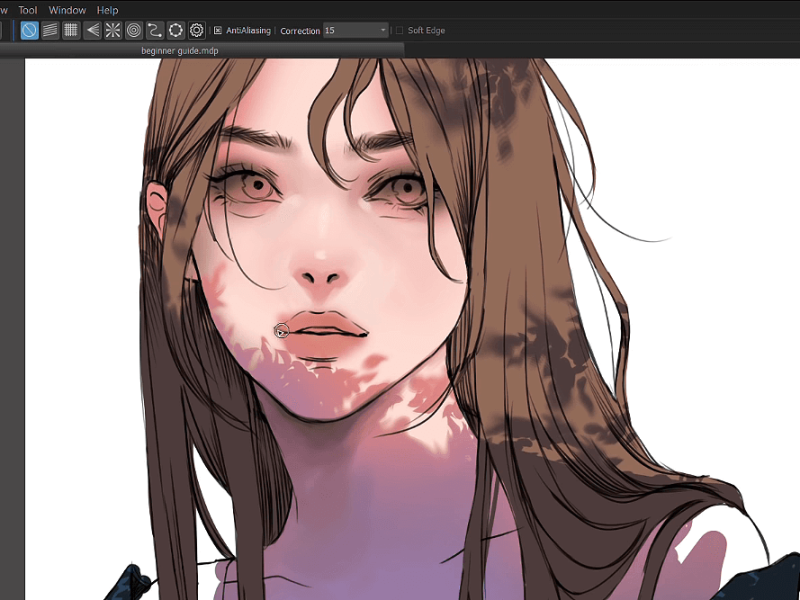Turn snap off with the Snap Off icon
Viewport: 800px width, 600px height.
pos(29,30)
